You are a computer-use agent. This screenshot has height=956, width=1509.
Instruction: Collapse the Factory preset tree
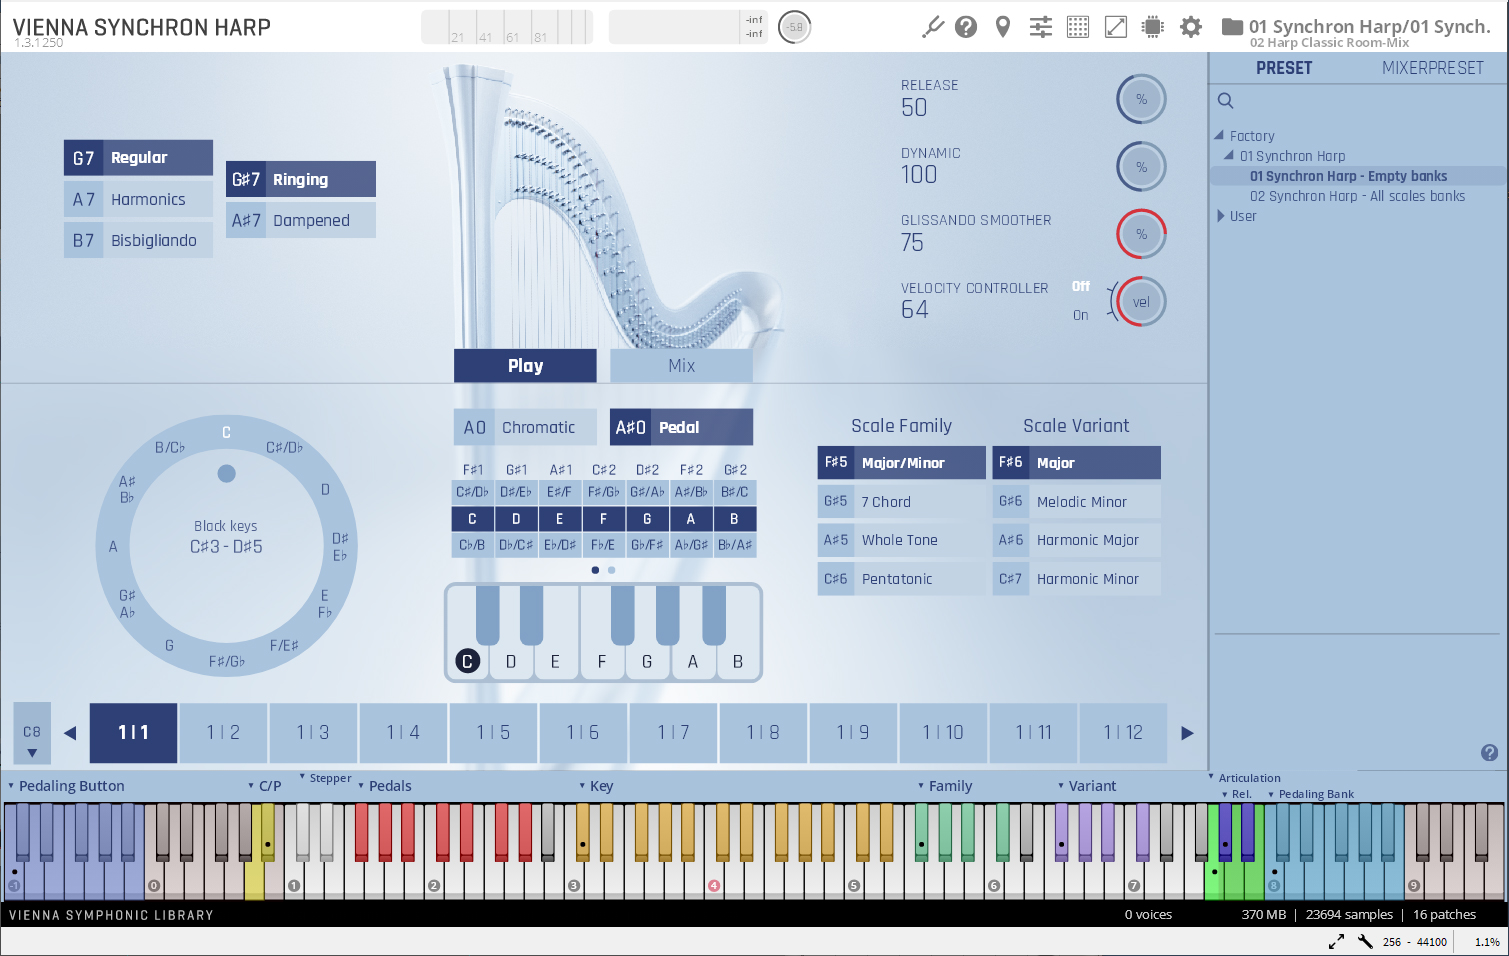(1219, 135)
